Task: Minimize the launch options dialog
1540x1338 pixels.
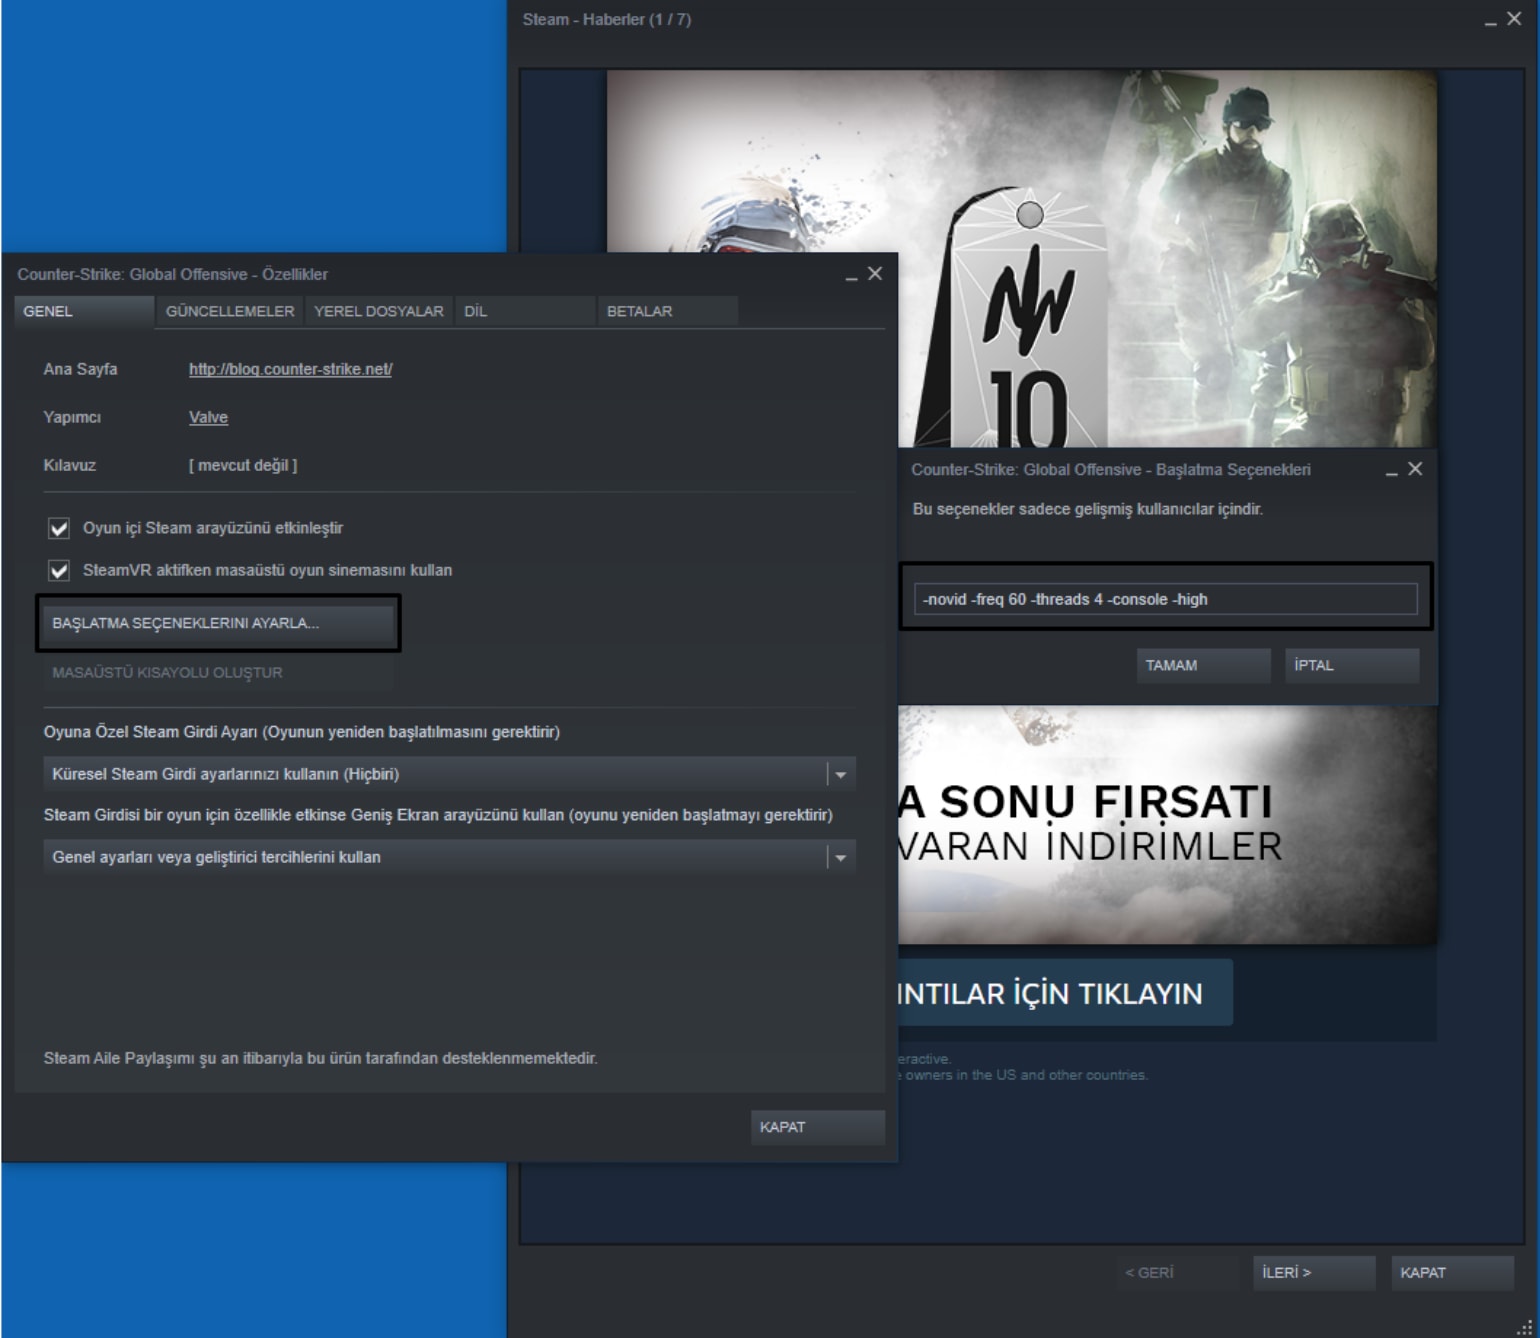Action: pyautogui.click(x=1391, y=470)
